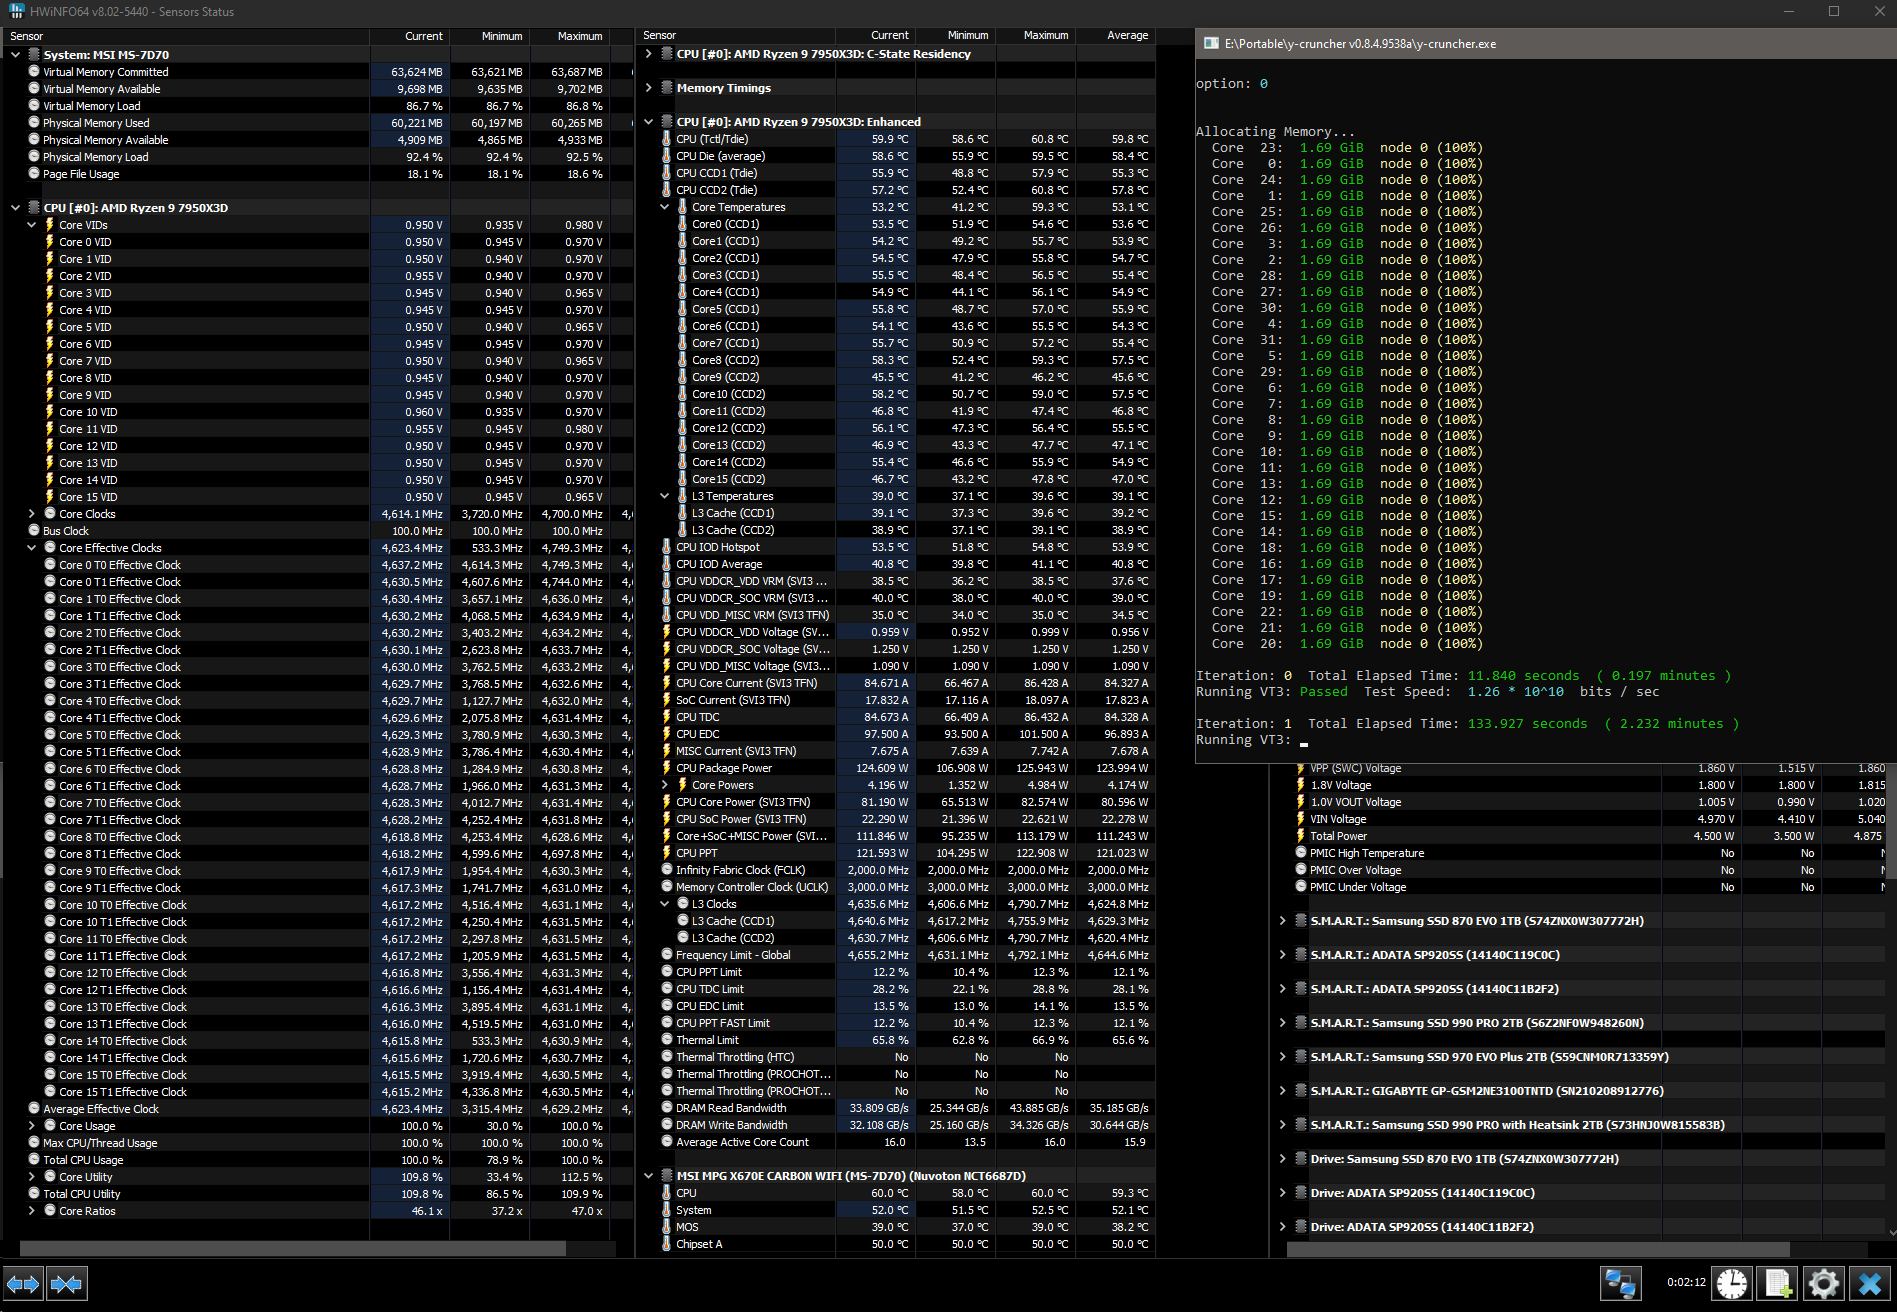The width and height of the screenshot is (1897, 1312).
Task: Expand the C-State Residency sensor group
Action: pos(648,54)
